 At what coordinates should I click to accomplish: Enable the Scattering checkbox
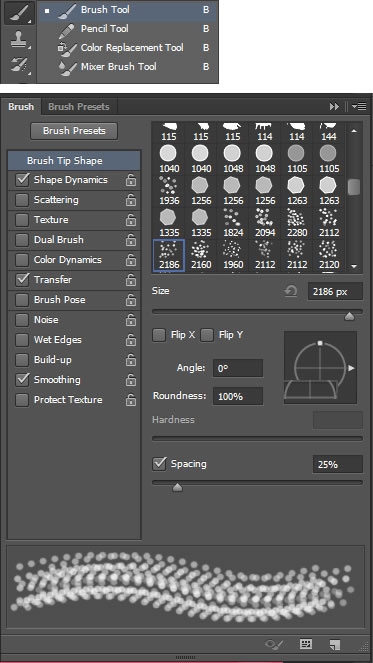pos(22,200)
